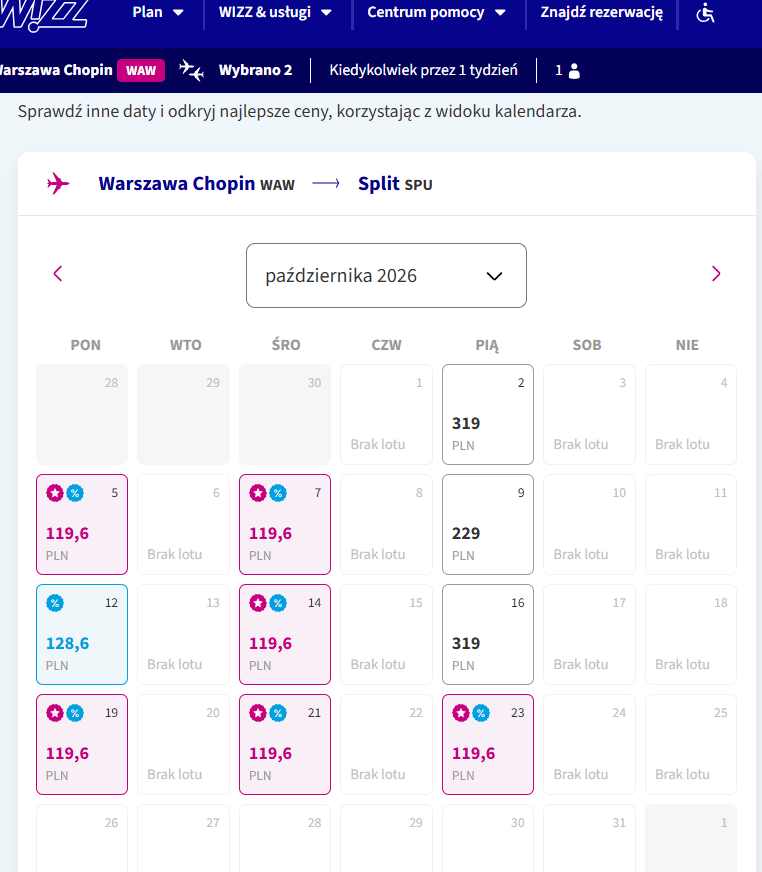Click the blue percent badge on day 7
Viewport: 762px width, 872px height.
pyautogui.click(x=278, y=493)
